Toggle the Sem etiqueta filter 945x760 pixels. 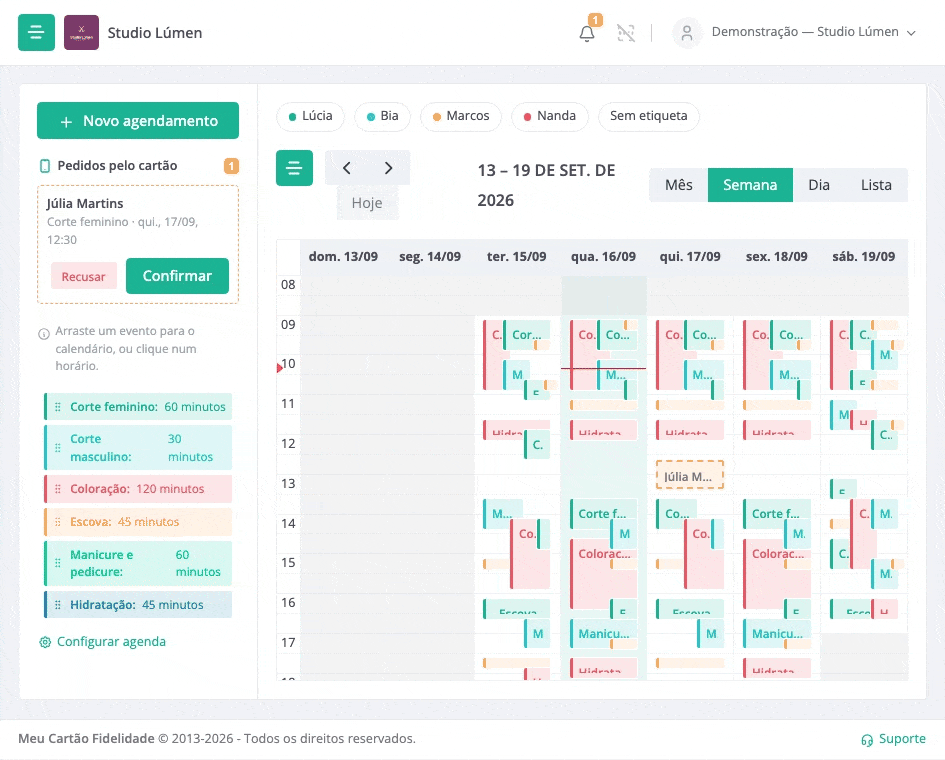pos(648,116)
